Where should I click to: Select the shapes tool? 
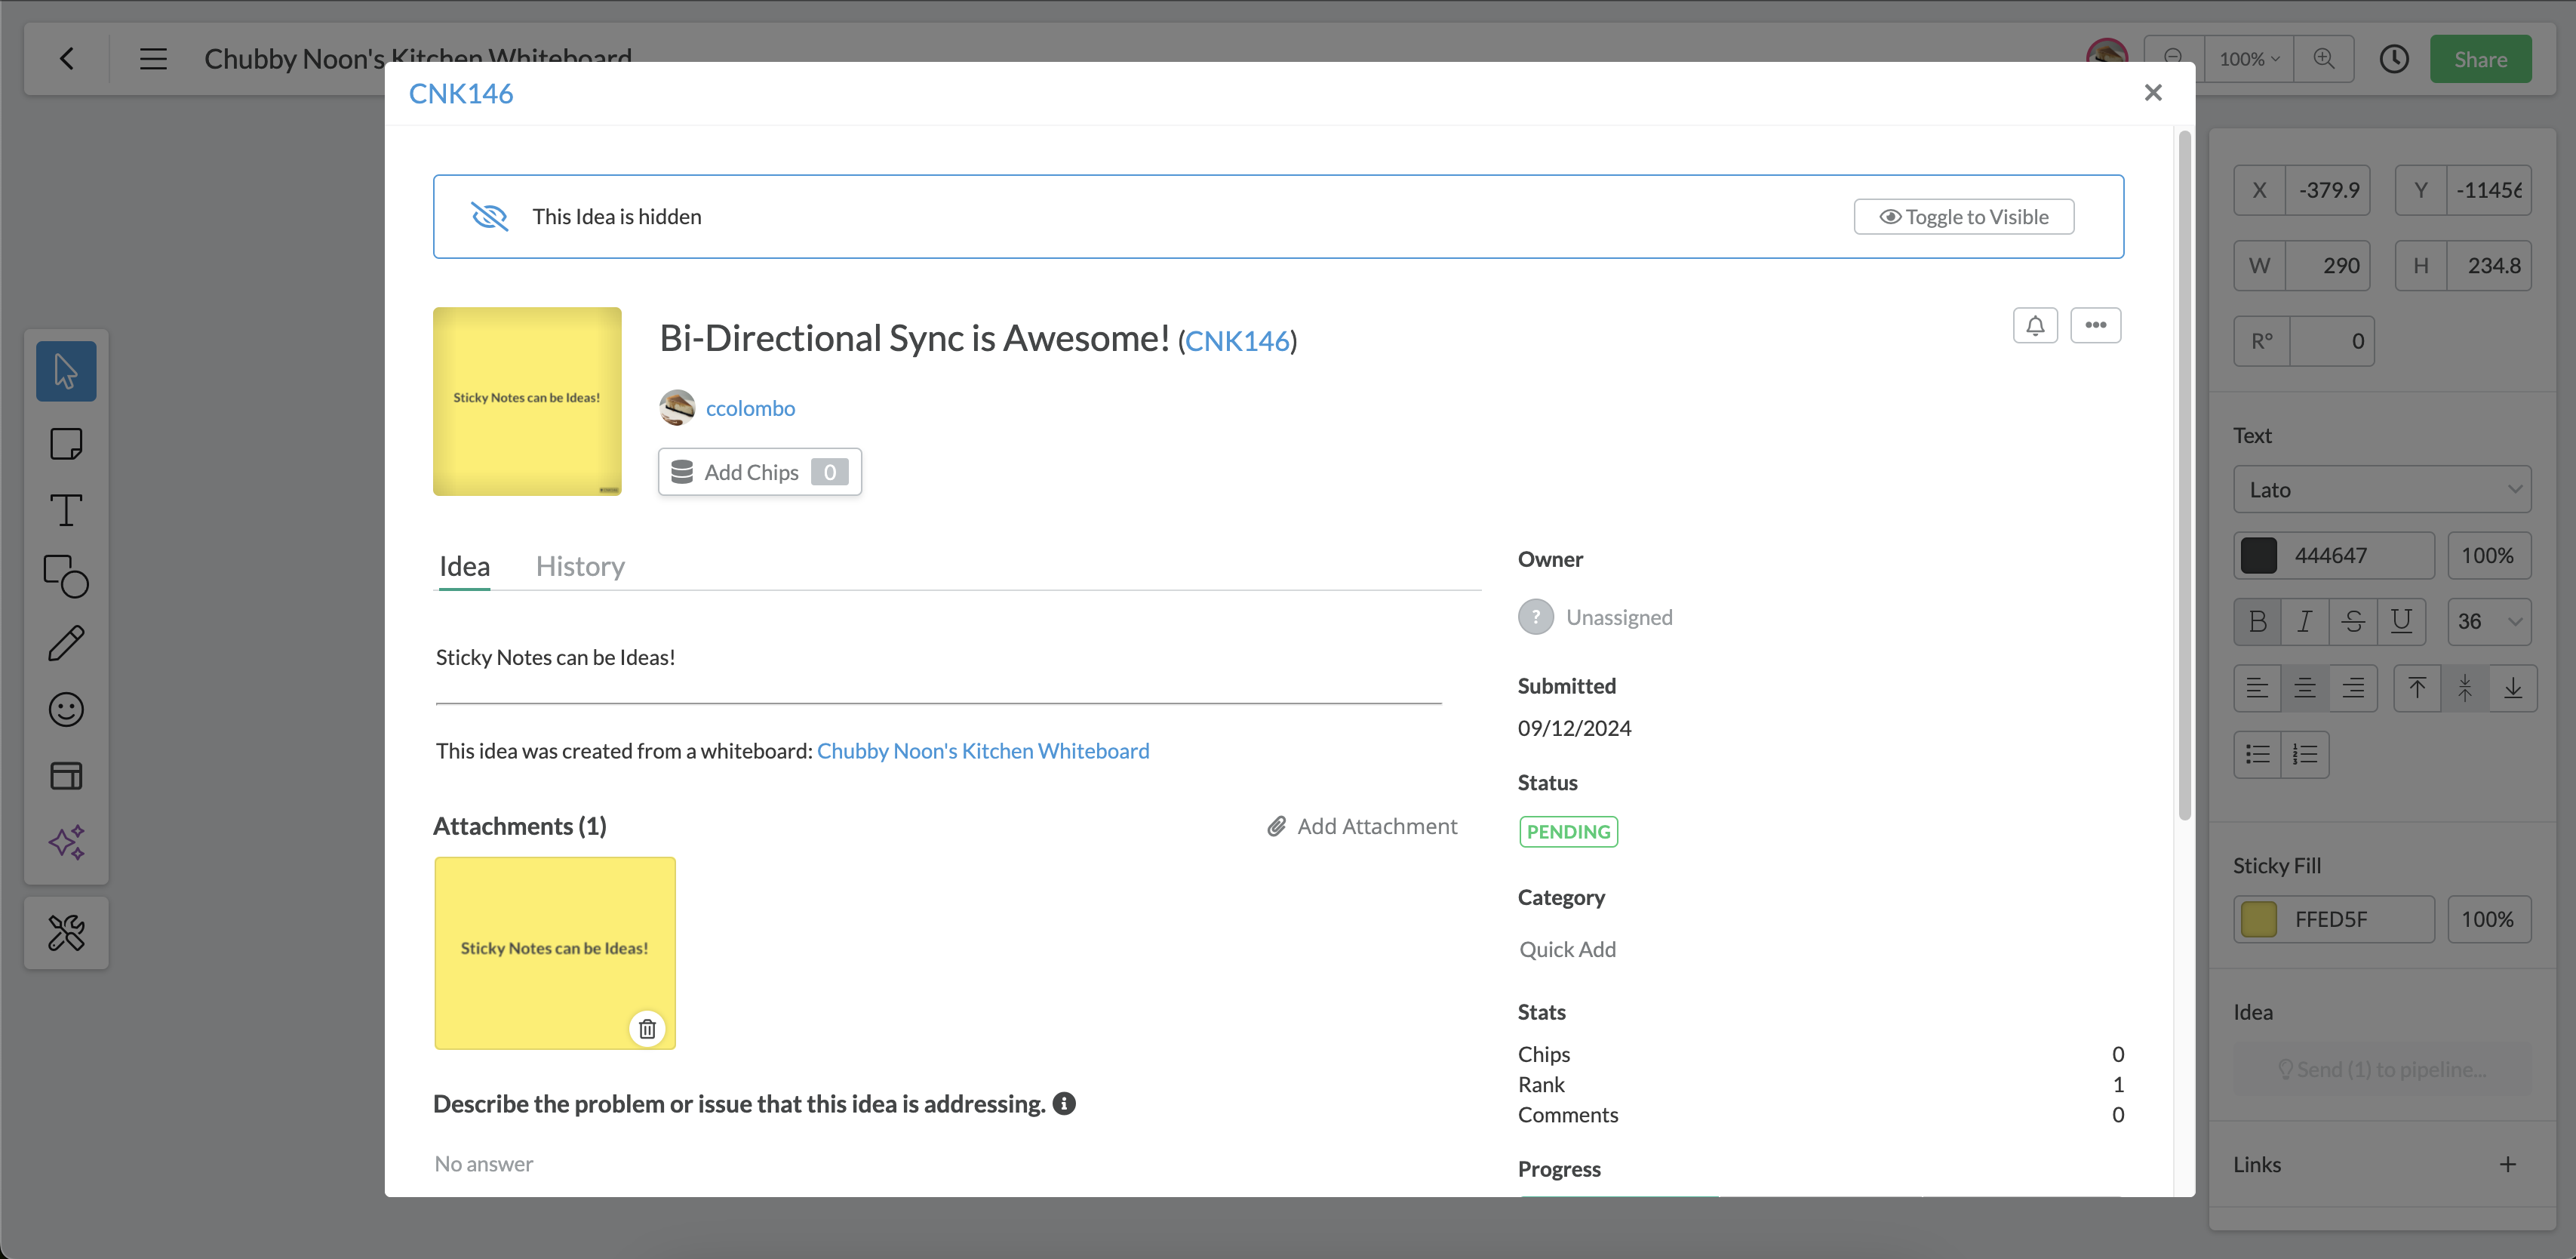pyautogui.click(x=66, y=576)
